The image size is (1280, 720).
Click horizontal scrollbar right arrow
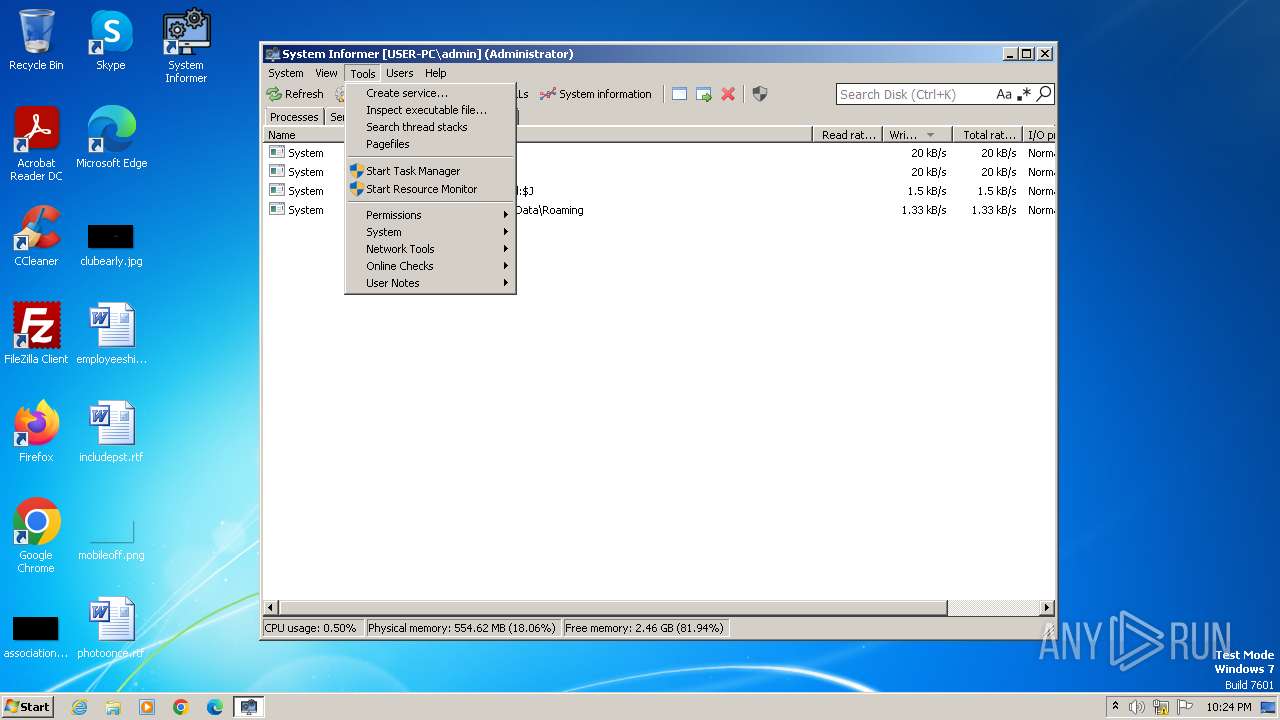coord(1047,607)
